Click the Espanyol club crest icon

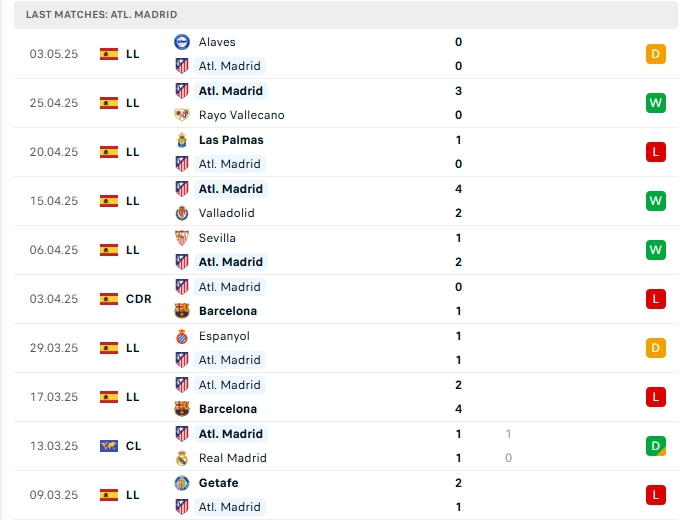(182, 337)
